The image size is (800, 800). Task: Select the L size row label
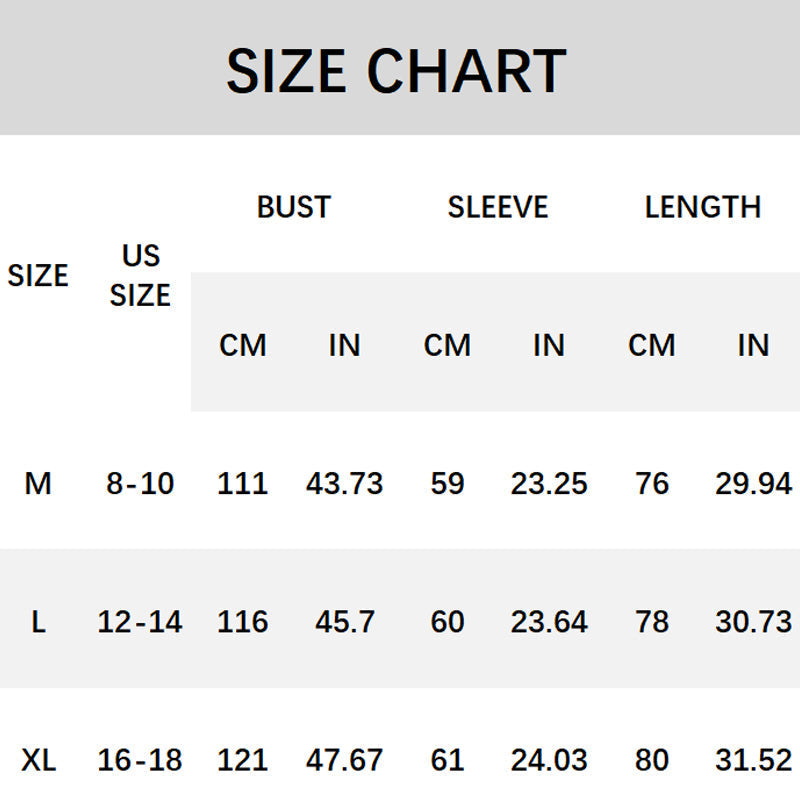point(38,622)
